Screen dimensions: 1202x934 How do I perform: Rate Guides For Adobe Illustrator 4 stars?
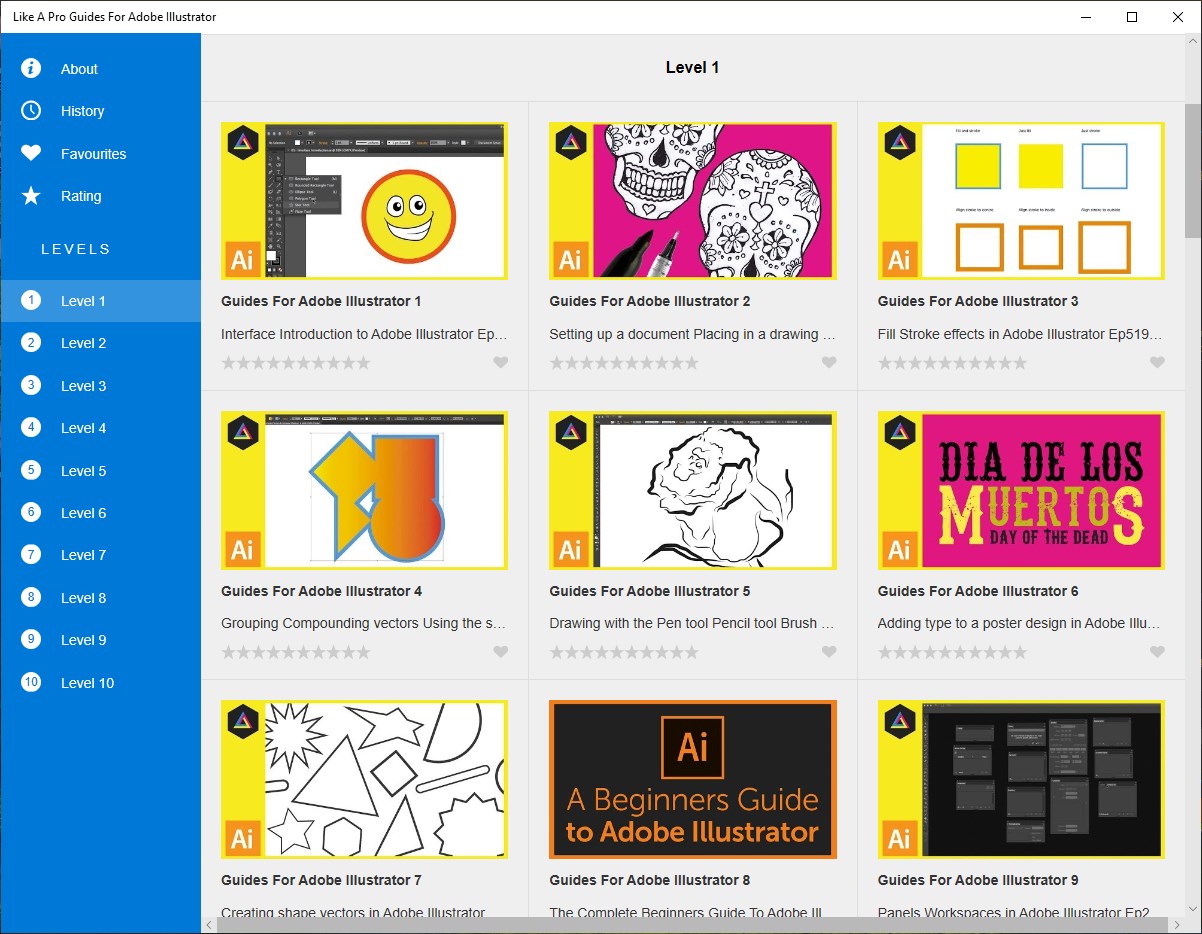pyautogui.click(x=296, y=652)
